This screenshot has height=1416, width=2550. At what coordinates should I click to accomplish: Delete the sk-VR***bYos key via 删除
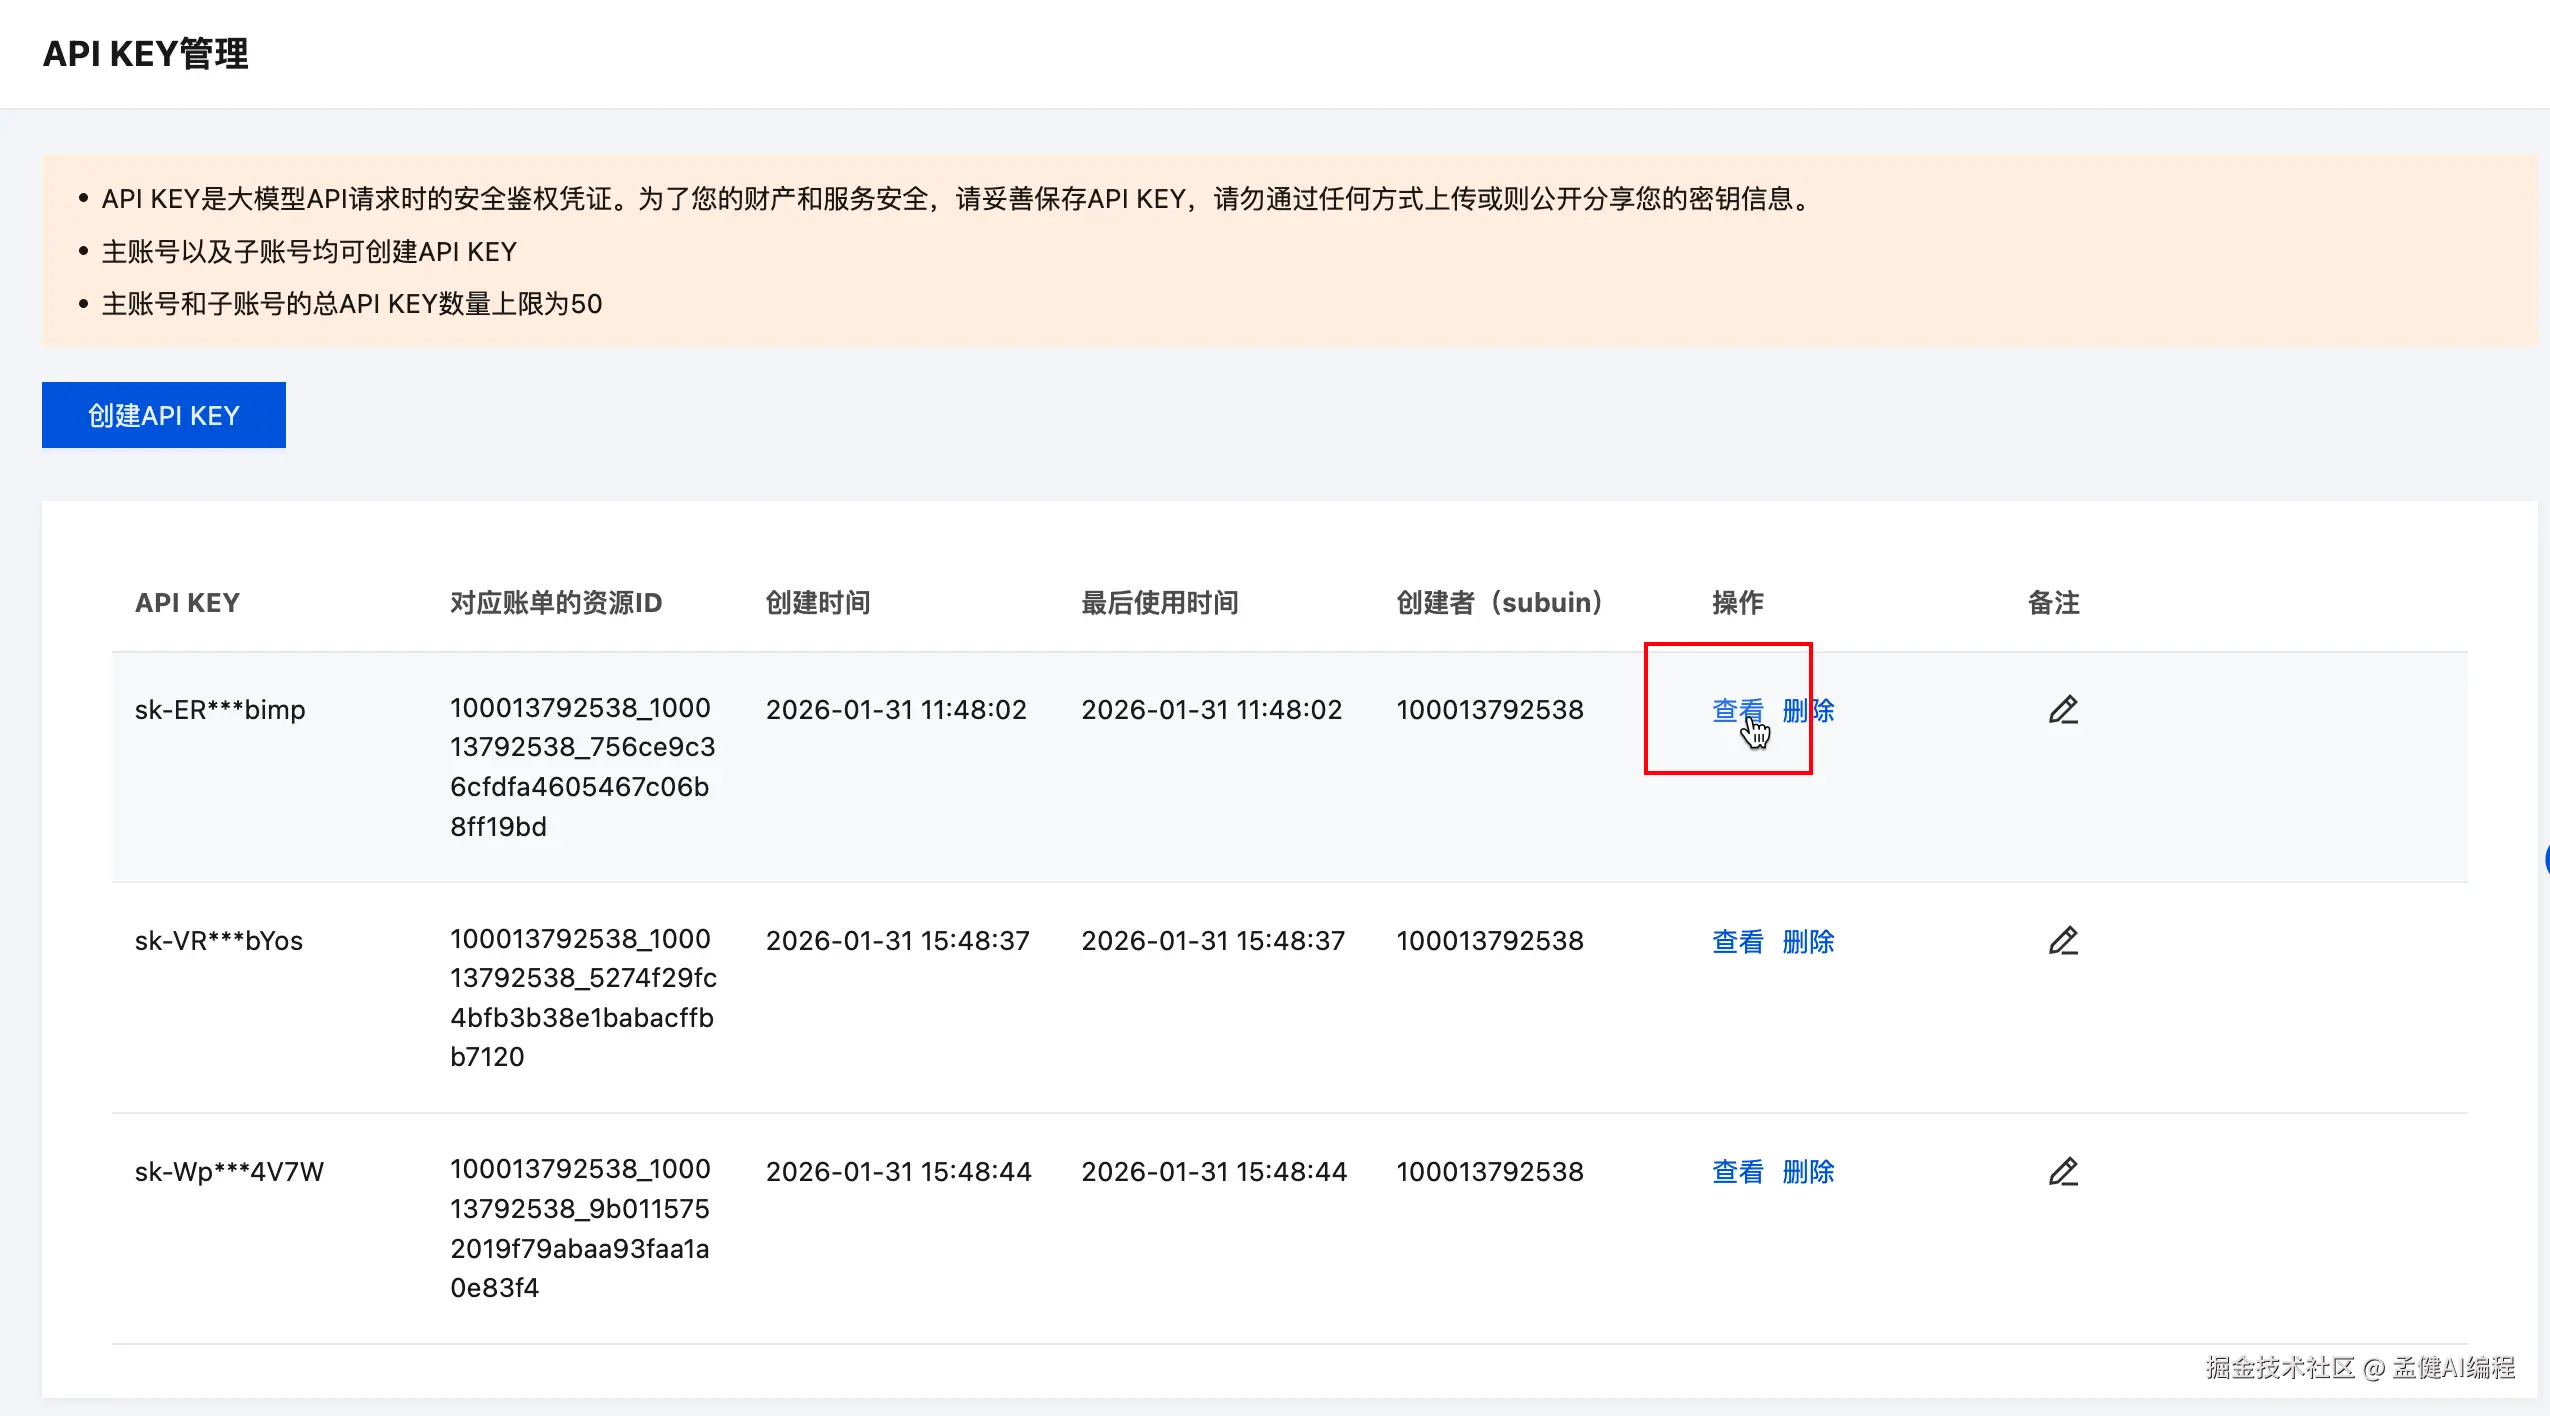click(1808, 941)
